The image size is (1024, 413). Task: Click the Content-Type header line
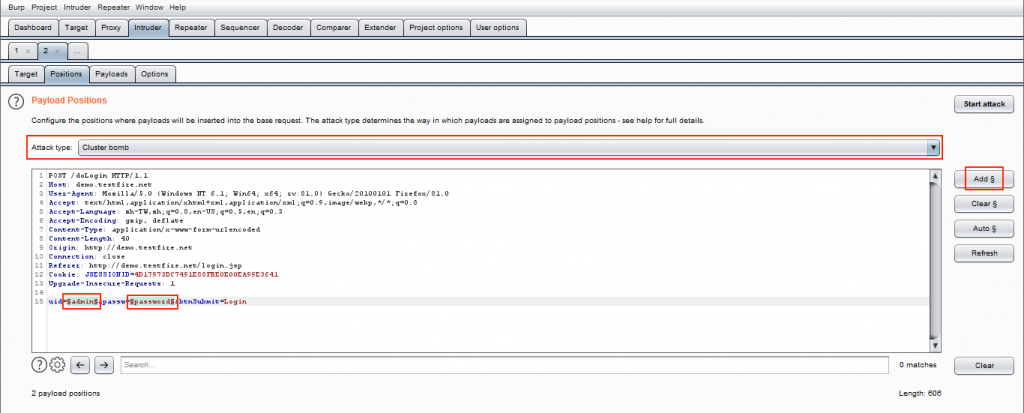tap(154, 230)
